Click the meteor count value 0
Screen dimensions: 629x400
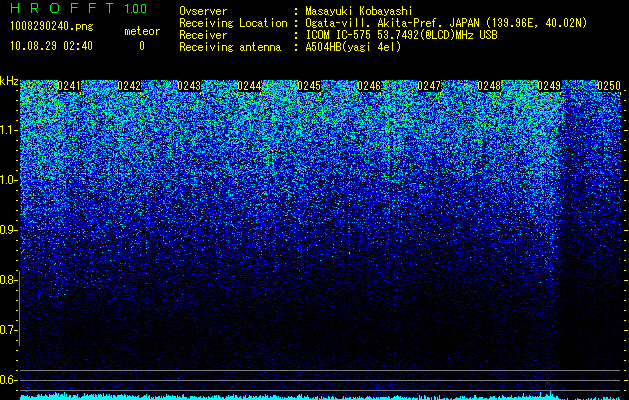tap(142, 46)
